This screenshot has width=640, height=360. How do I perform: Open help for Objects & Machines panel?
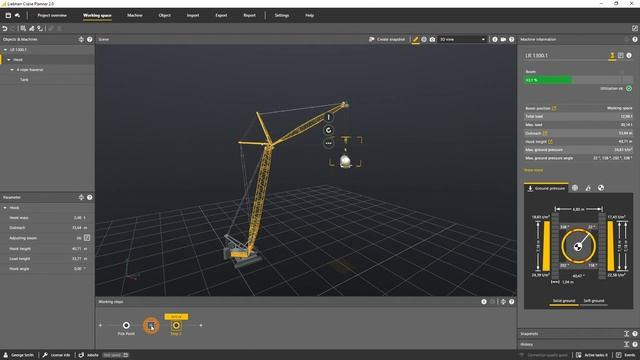point(89,39)
